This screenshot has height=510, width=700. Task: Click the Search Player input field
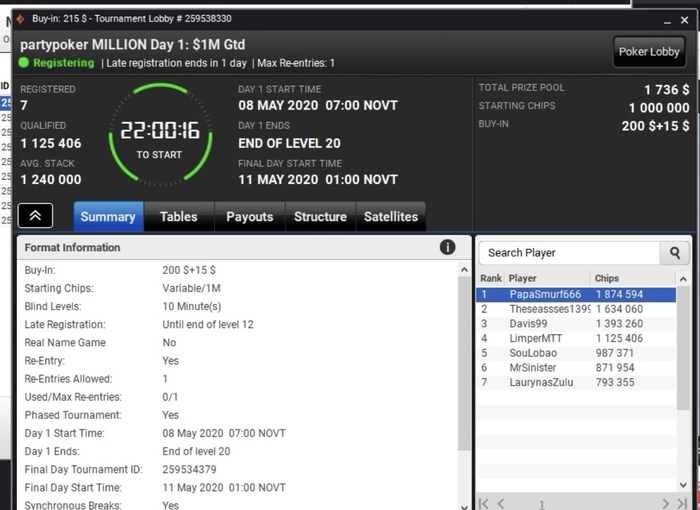point(570,253)
